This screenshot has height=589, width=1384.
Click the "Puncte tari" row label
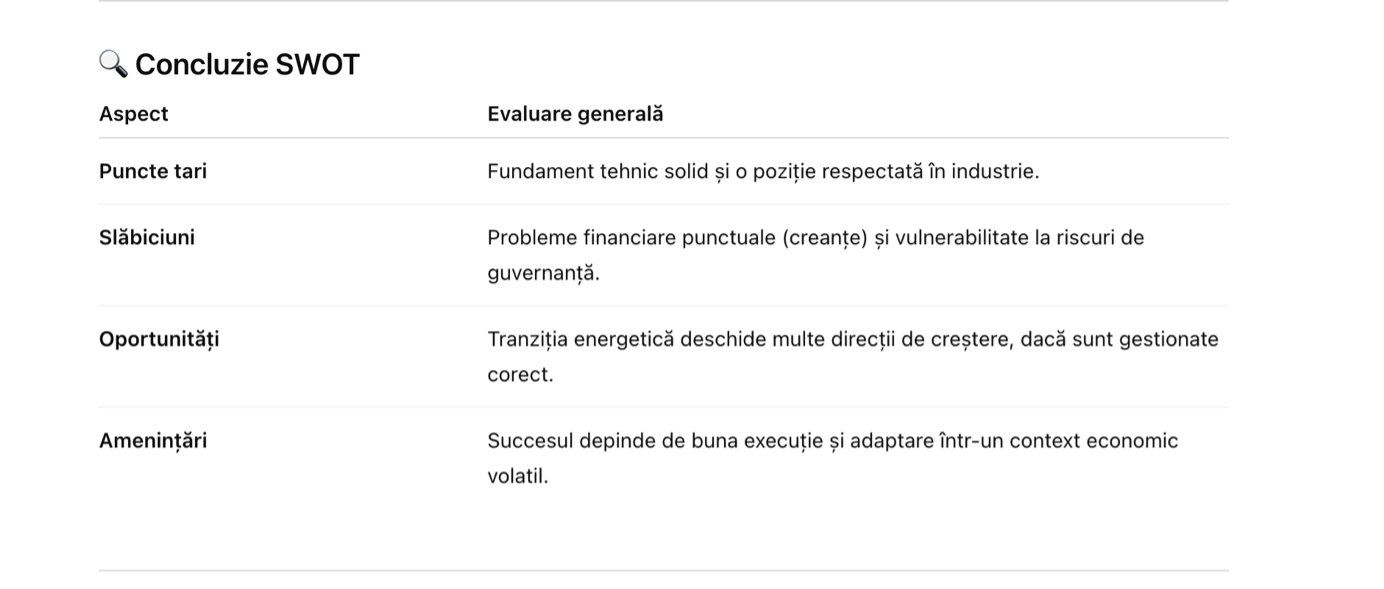pos(153,171)
